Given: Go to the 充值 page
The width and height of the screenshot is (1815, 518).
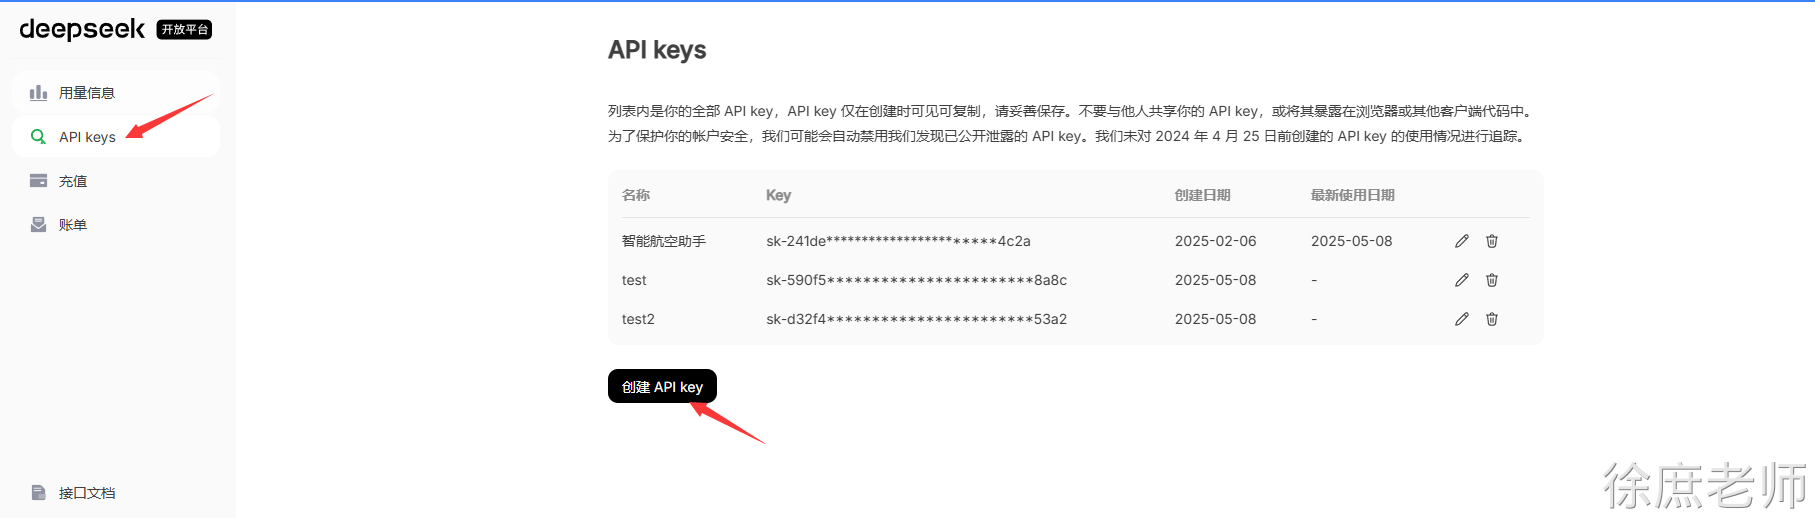Looking at the screenshot, I should coord(116,181).
